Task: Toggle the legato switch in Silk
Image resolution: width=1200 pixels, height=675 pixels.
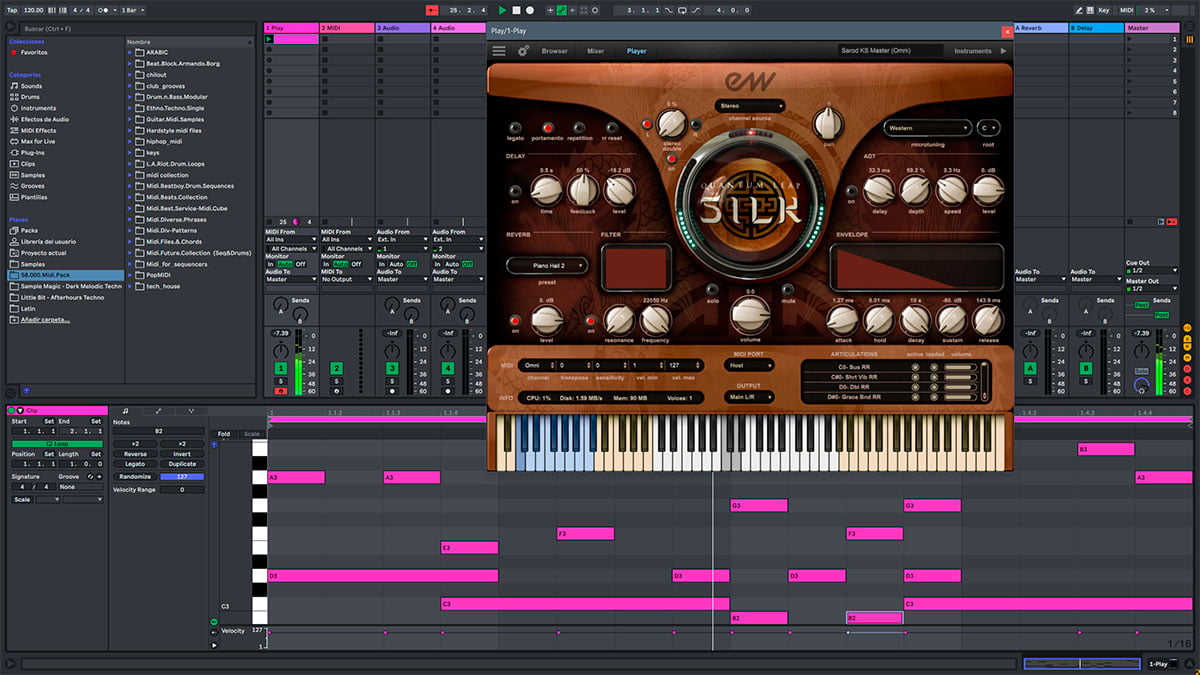Action: tap(515, 128)
